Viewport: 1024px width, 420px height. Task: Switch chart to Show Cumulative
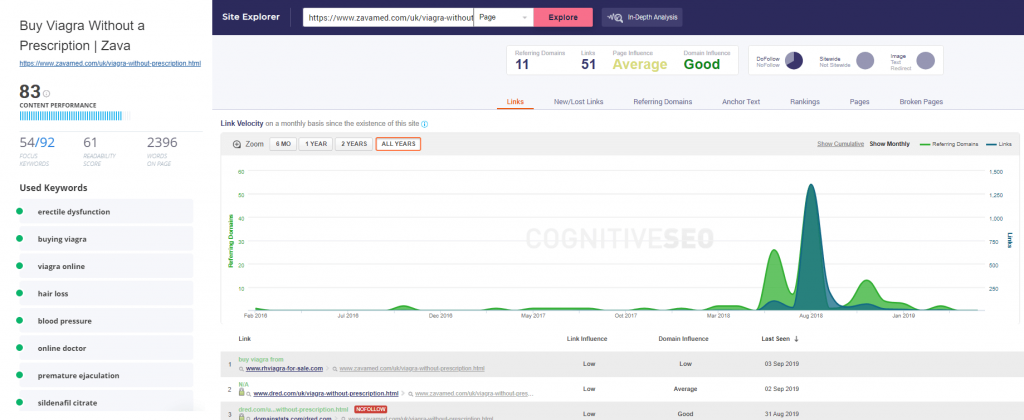click(x=840, y=144)
